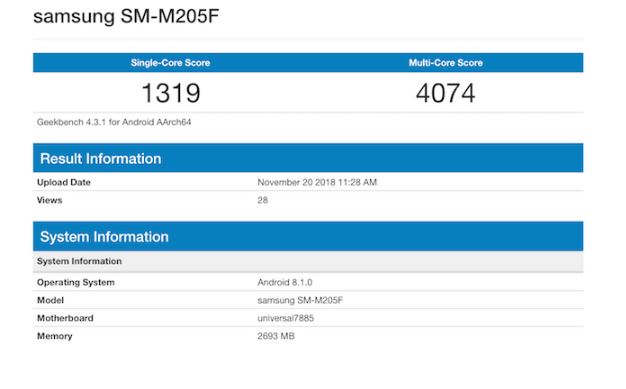The width and height of the screenshot is (626, 389).
Task: Click the multi-core score value 4074
Action: click(x=446, y=93)
